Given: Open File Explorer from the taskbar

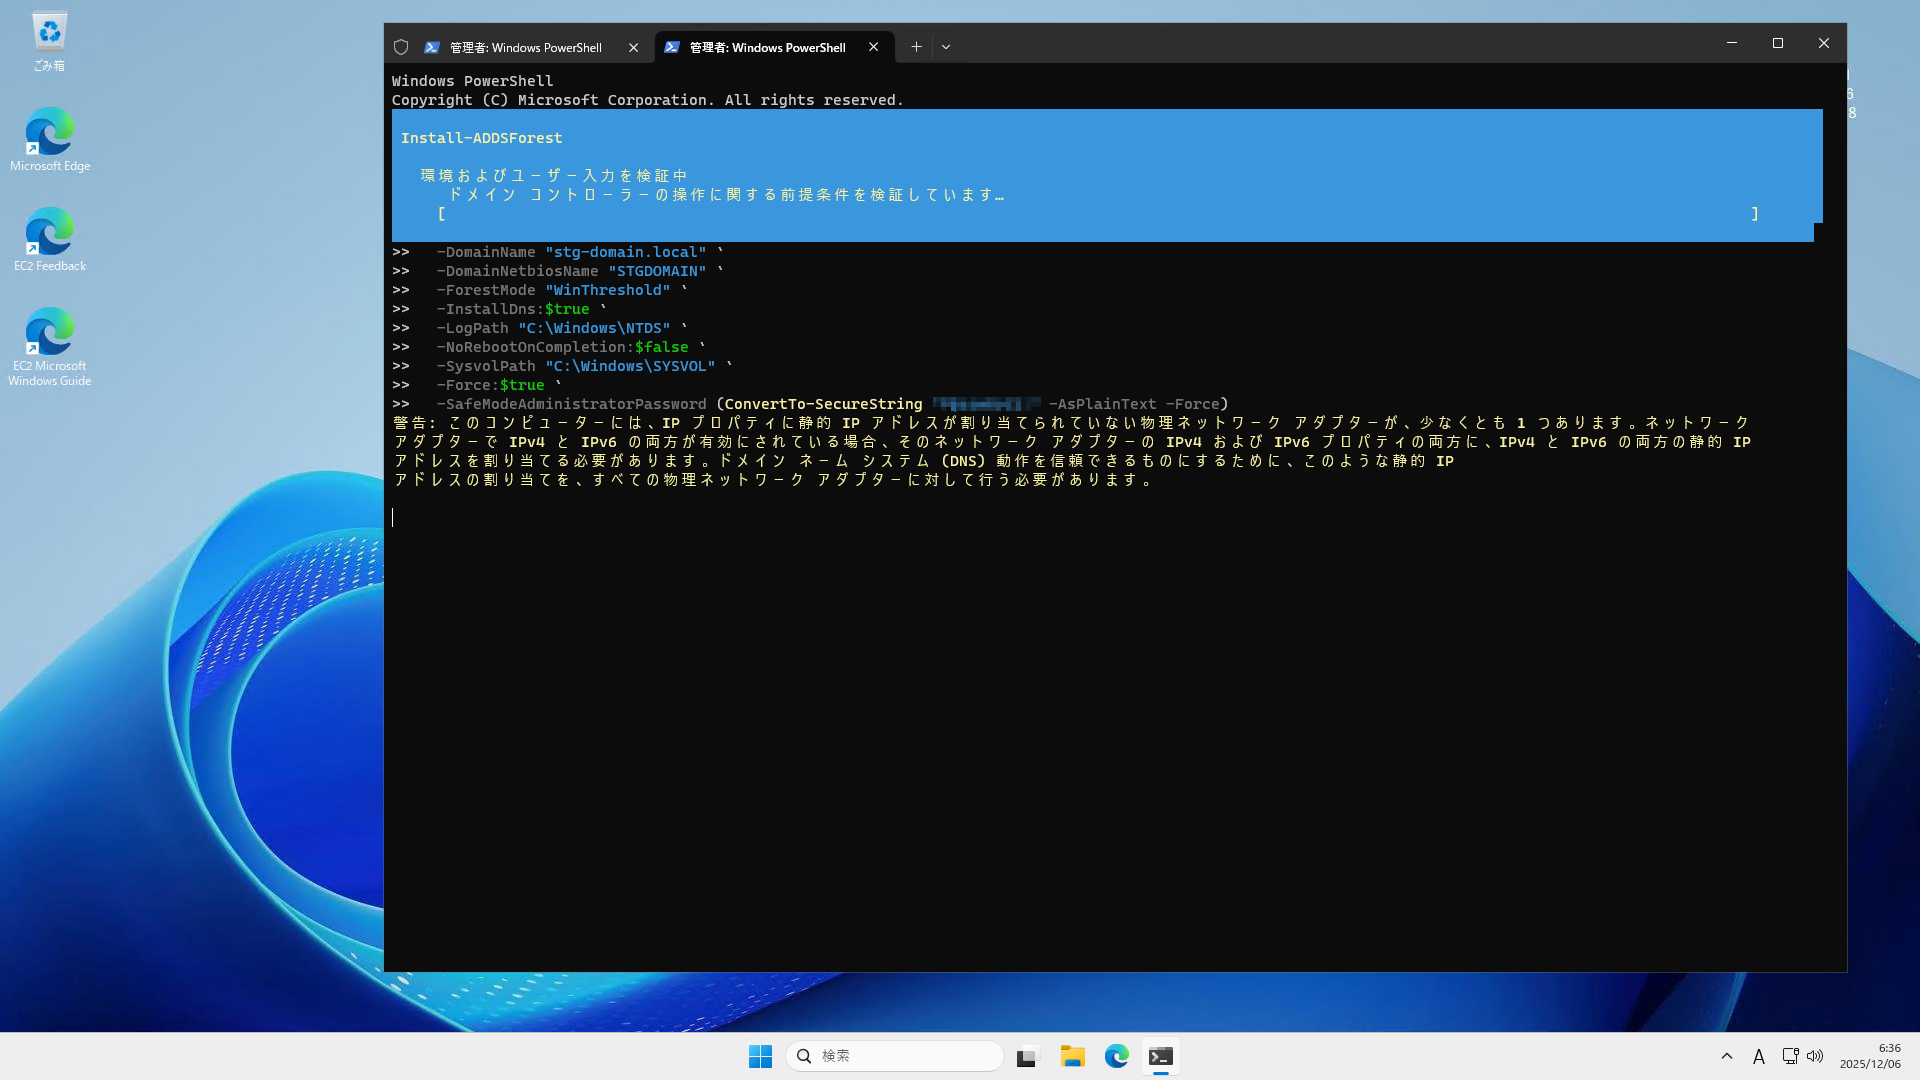Looking at the screenshot, I should 1072,1056.
